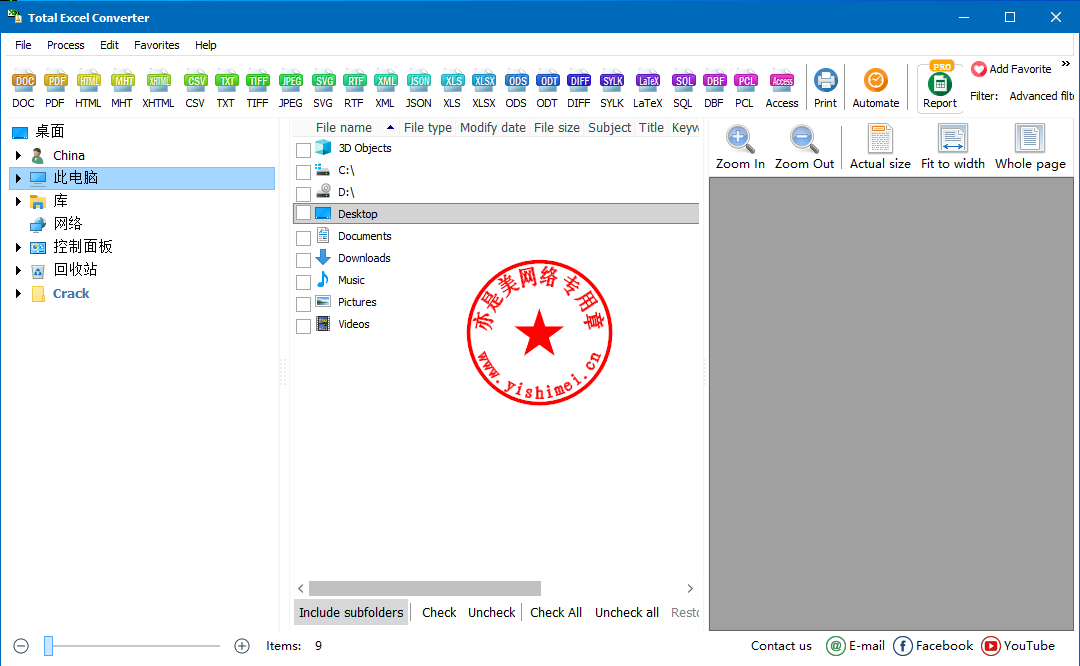Viewport: 1080px width, 666px height.
Task: Expand the 控制面板 tree node
Action: (19, 247)
